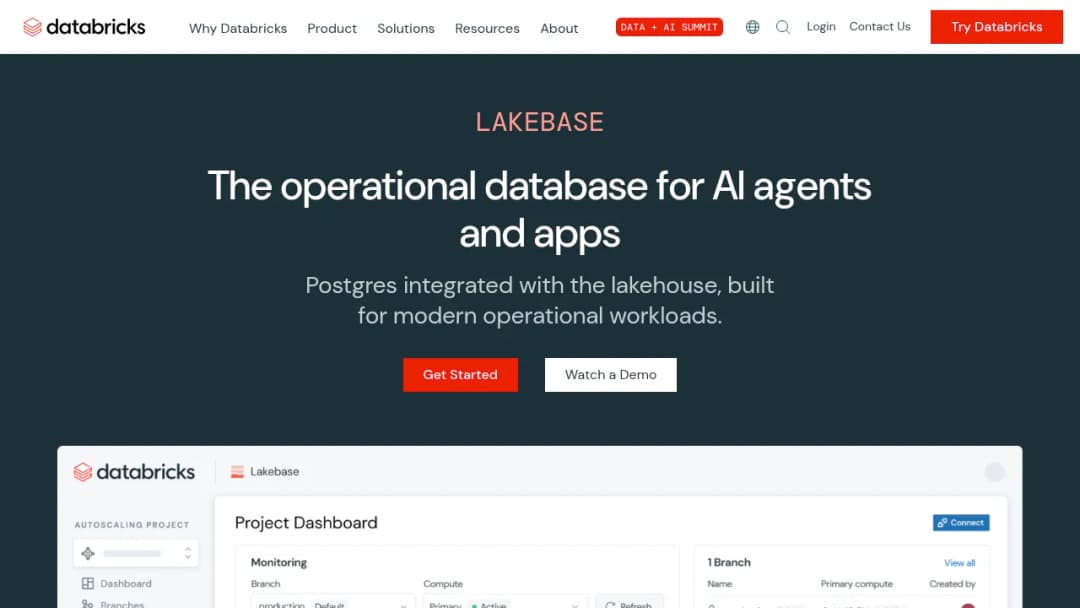The height and width of the screenshot is (608, 1080).
Task: Click the Refresh button in Monitoring
Action: point(629,602)
